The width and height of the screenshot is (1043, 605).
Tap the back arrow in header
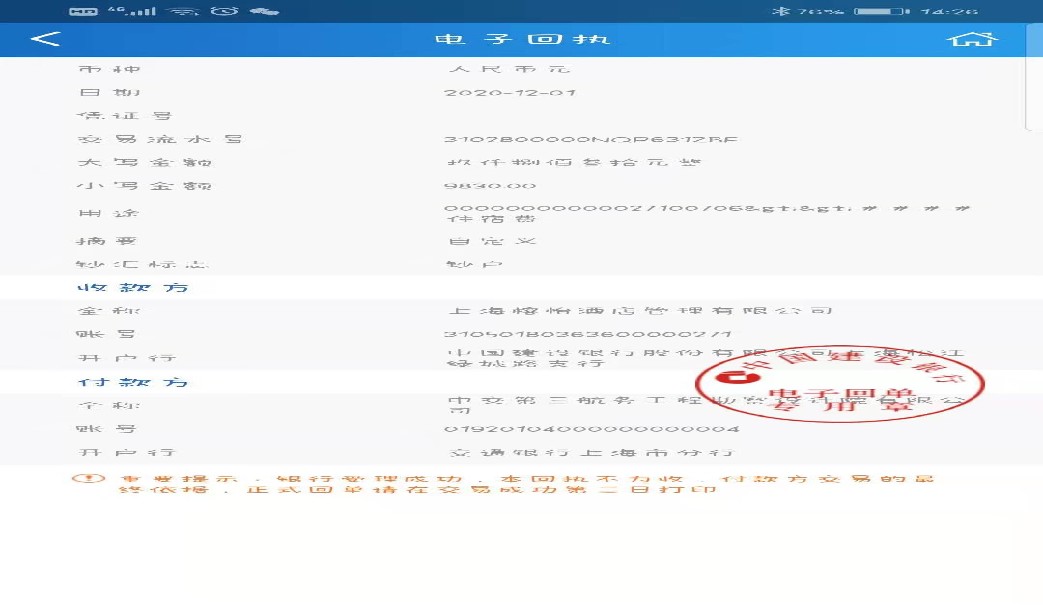click(x=45, y=39)
